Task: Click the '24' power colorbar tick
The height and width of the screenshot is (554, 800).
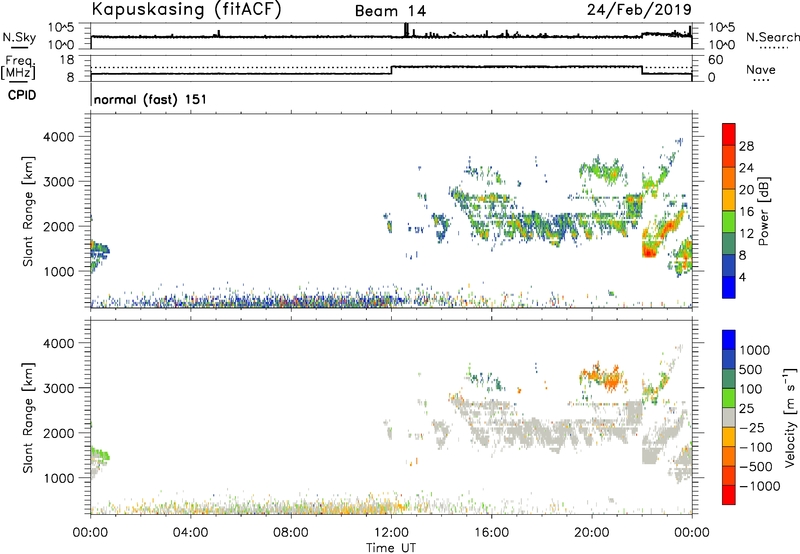Action: [746, 168]
